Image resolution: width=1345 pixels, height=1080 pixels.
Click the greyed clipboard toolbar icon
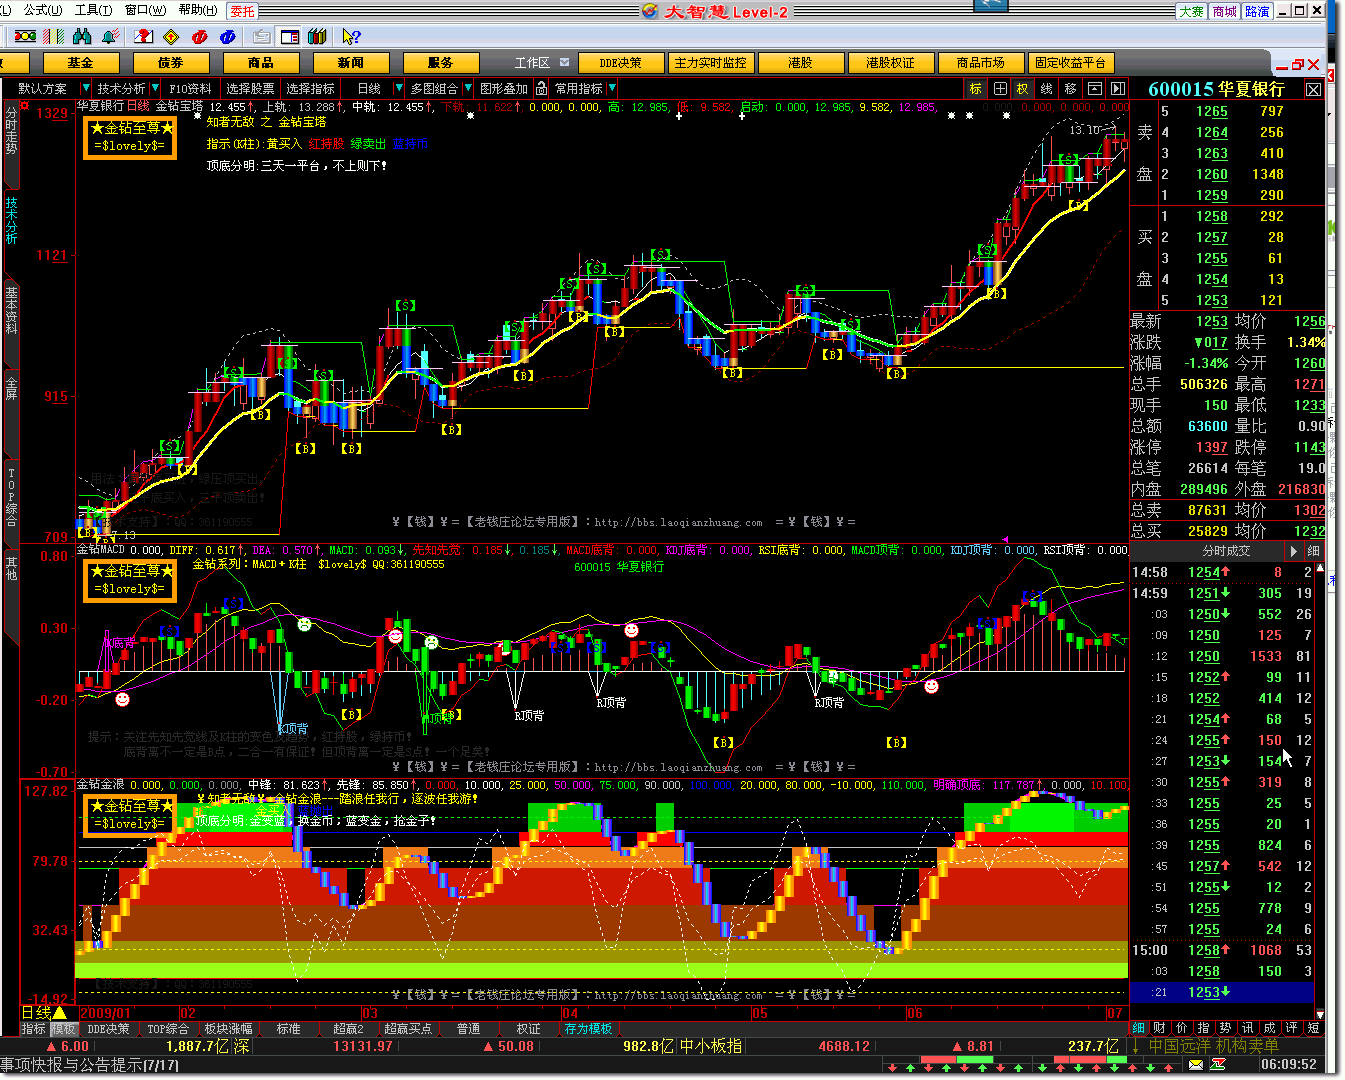click(261, 37)
